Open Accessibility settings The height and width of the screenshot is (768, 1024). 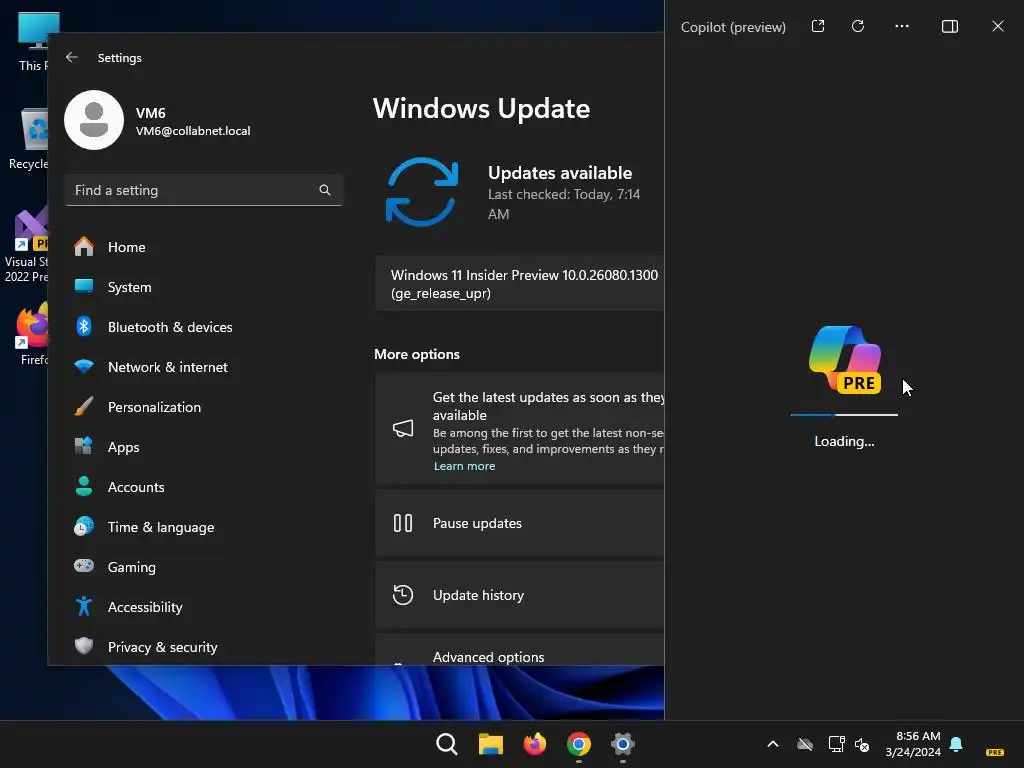point(204,607)
